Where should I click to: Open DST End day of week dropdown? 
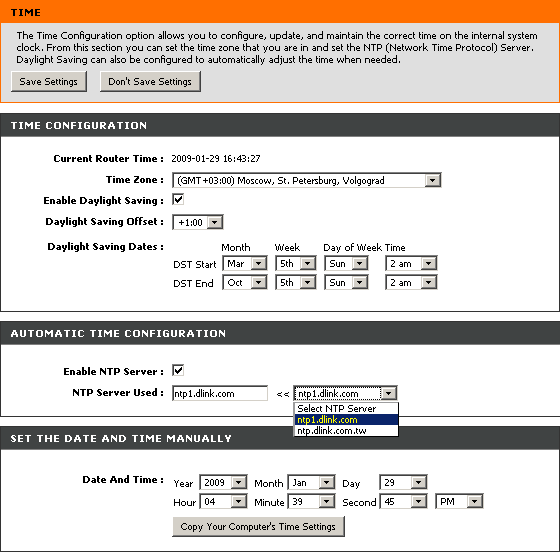point(346,282)
